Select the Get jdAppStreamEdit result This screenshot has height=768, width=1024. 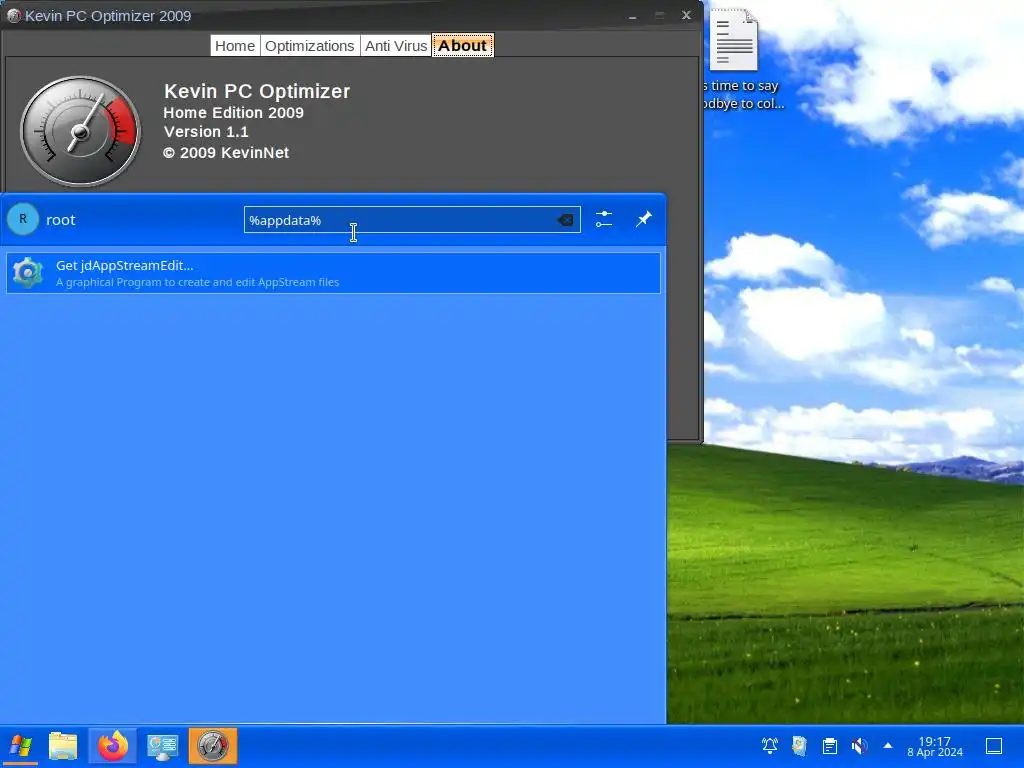click(x=333, y=273)
